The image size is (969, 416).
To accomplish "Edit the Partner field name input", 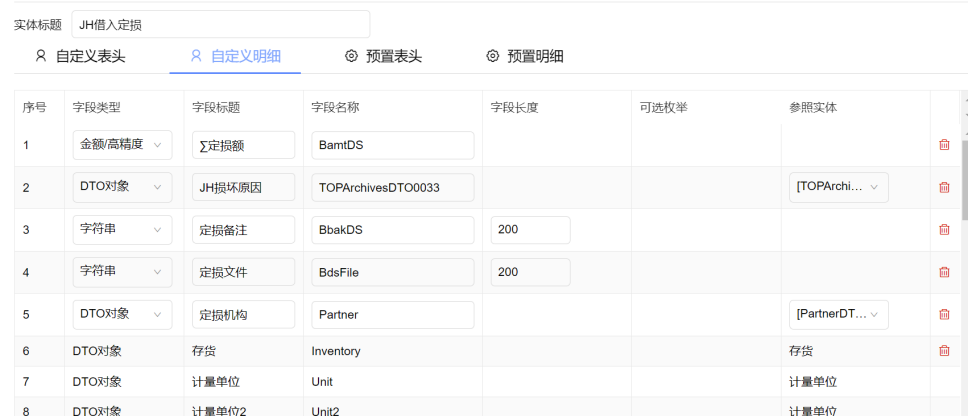I will tap(393, 314).
